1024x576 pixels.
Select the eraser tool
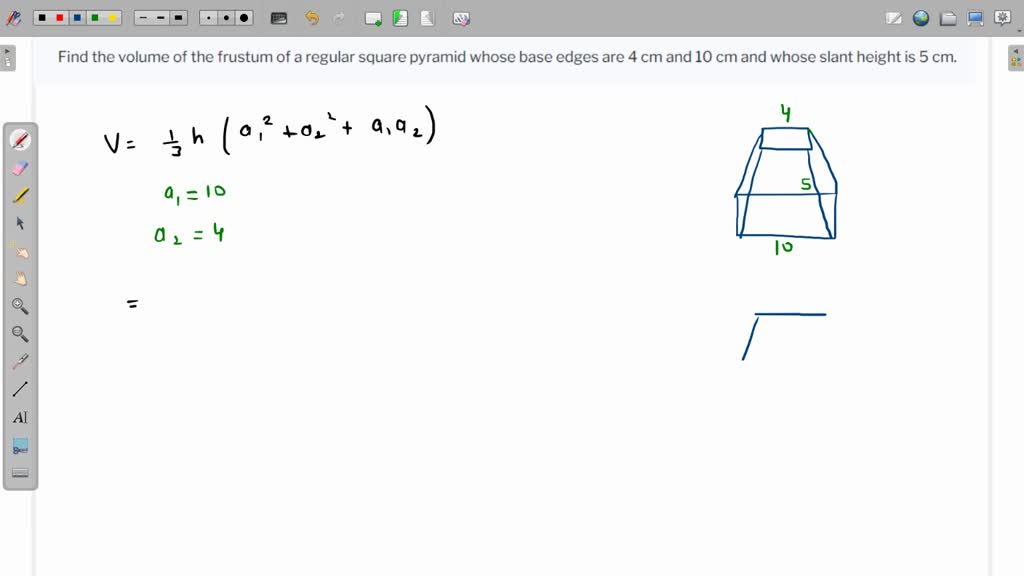(19, 168)
